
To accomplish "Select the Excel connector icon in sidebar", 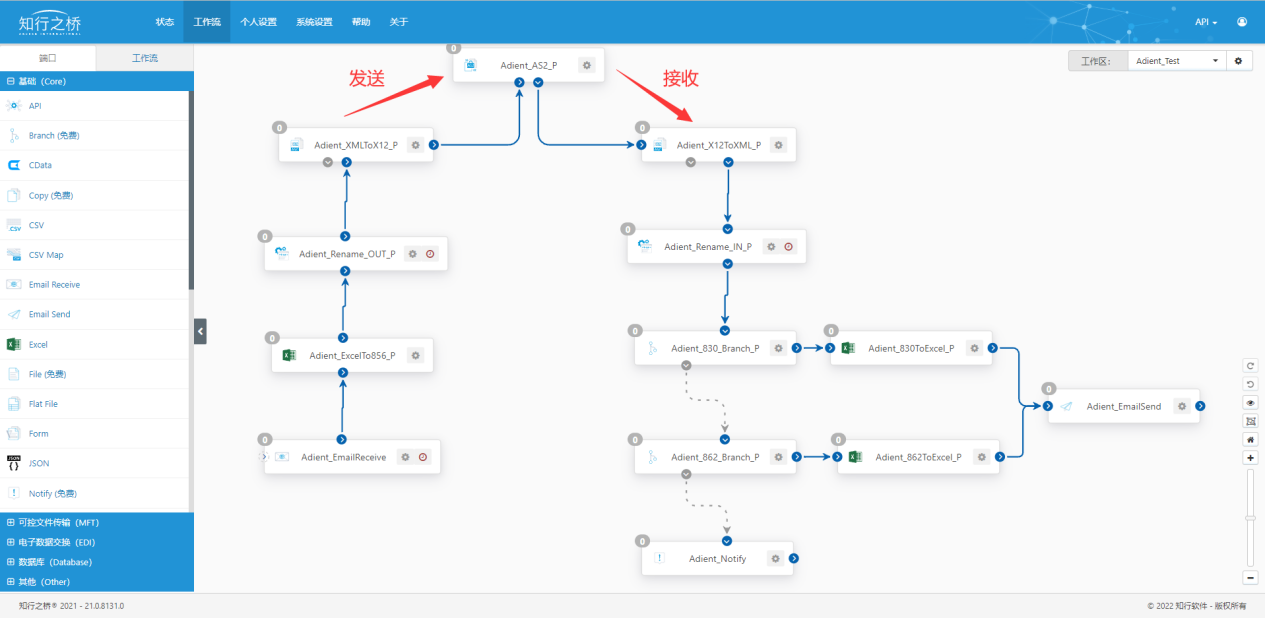I will (14, 344).
